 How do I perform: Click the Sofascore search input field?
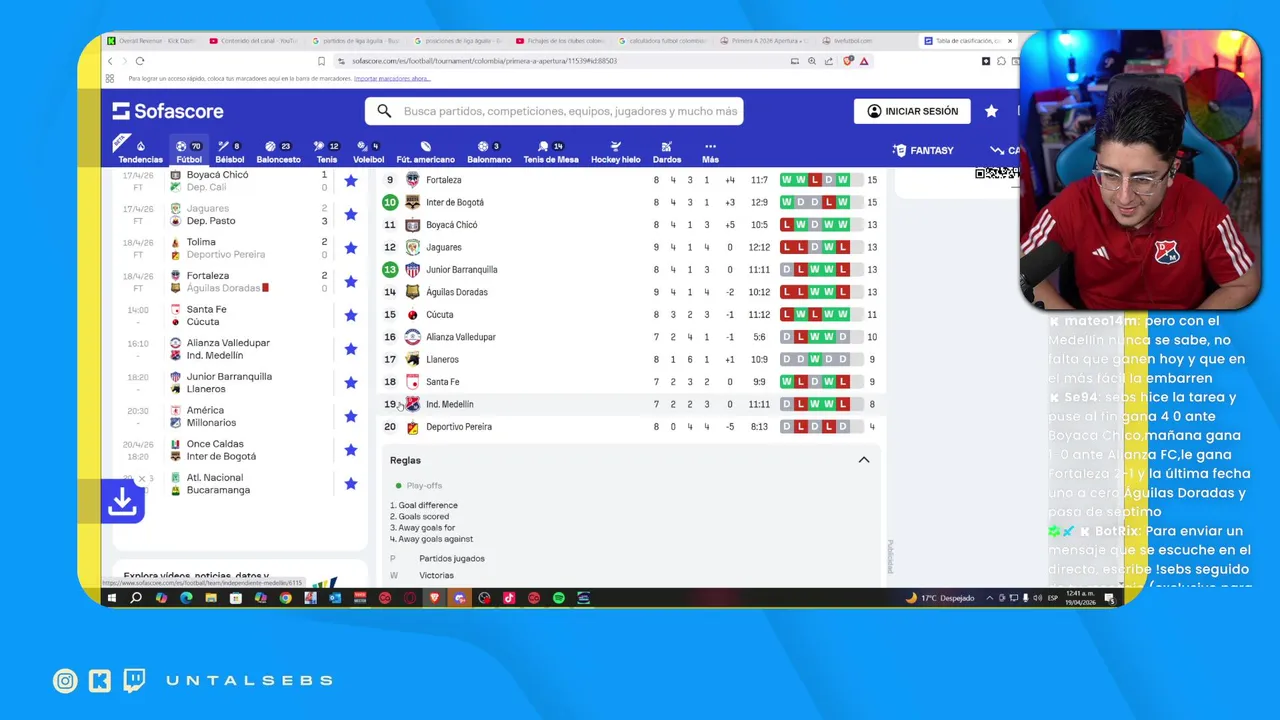(x=554, y=111)
